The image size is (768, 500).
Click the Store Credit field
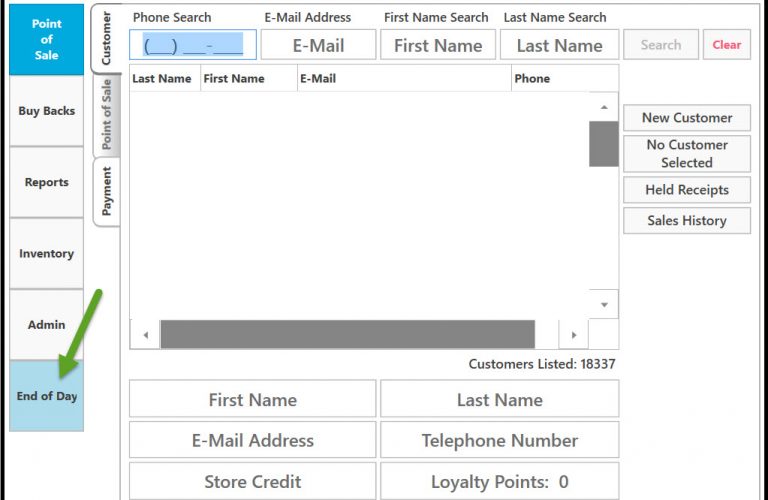pyautogui.click(x=253, y=481)
